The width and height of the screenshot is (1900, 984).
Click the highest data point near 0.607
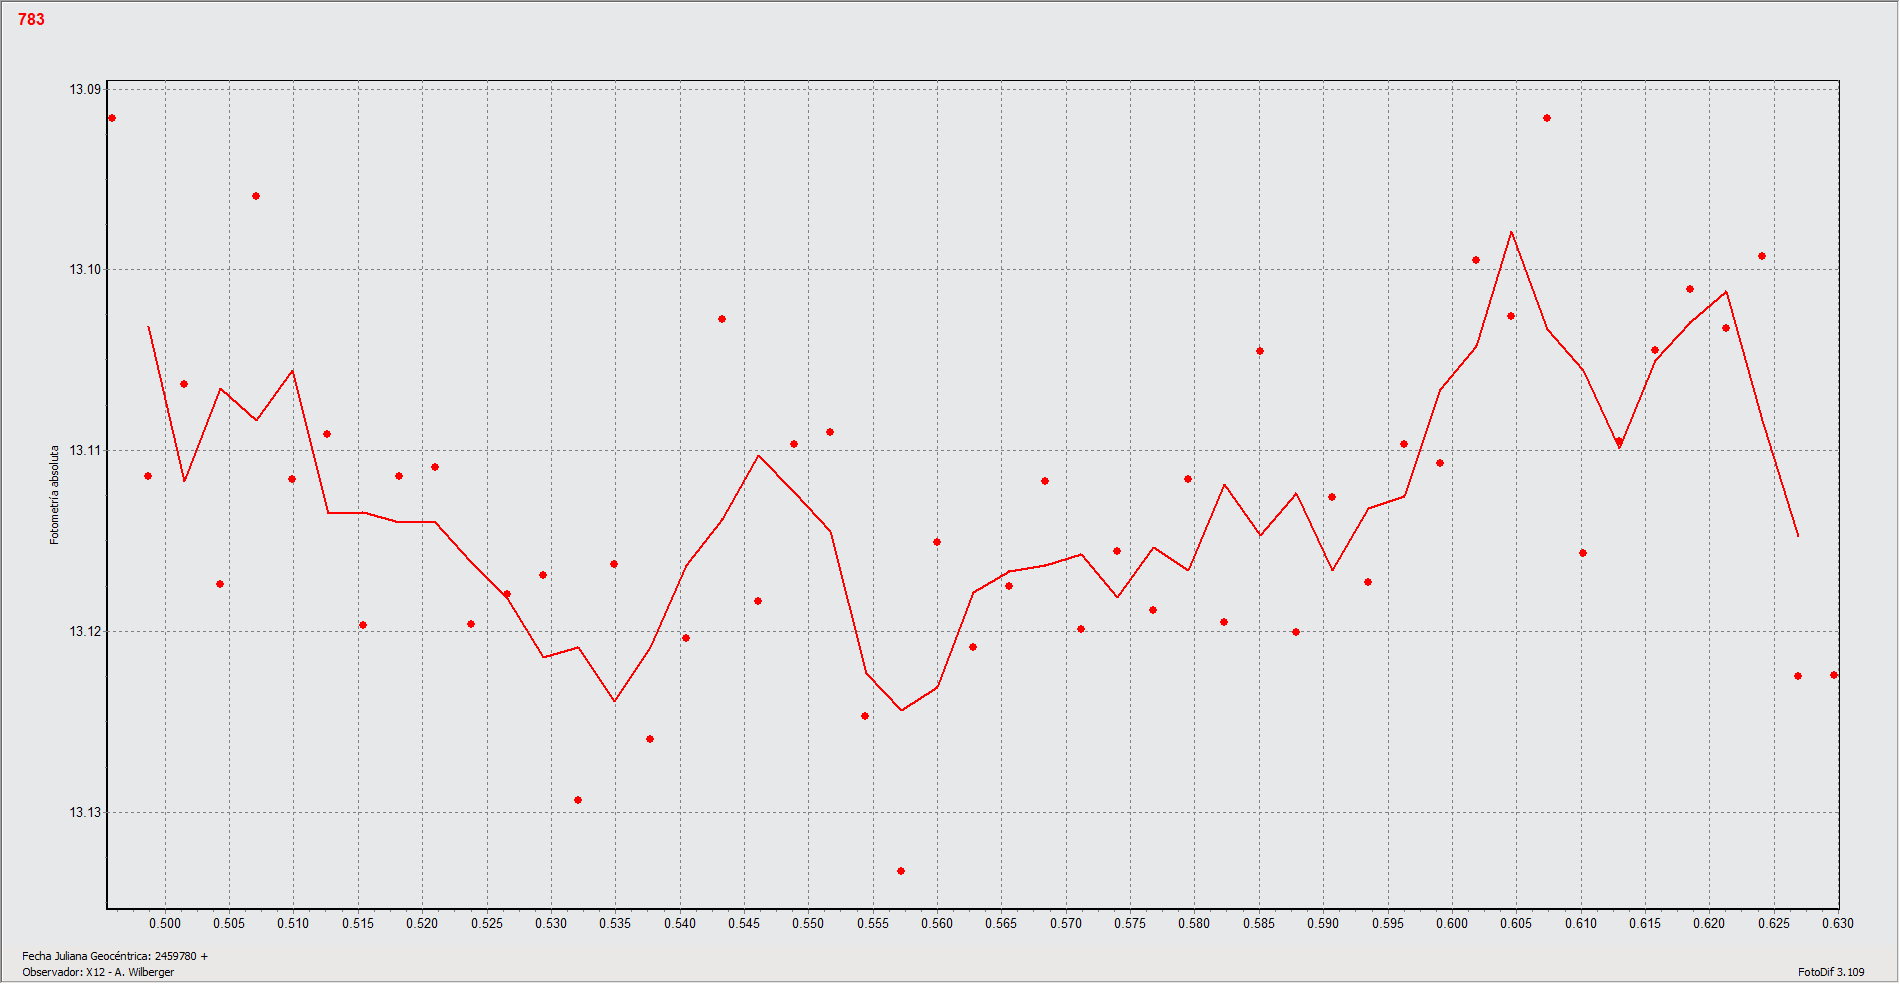click(1547, 118)
